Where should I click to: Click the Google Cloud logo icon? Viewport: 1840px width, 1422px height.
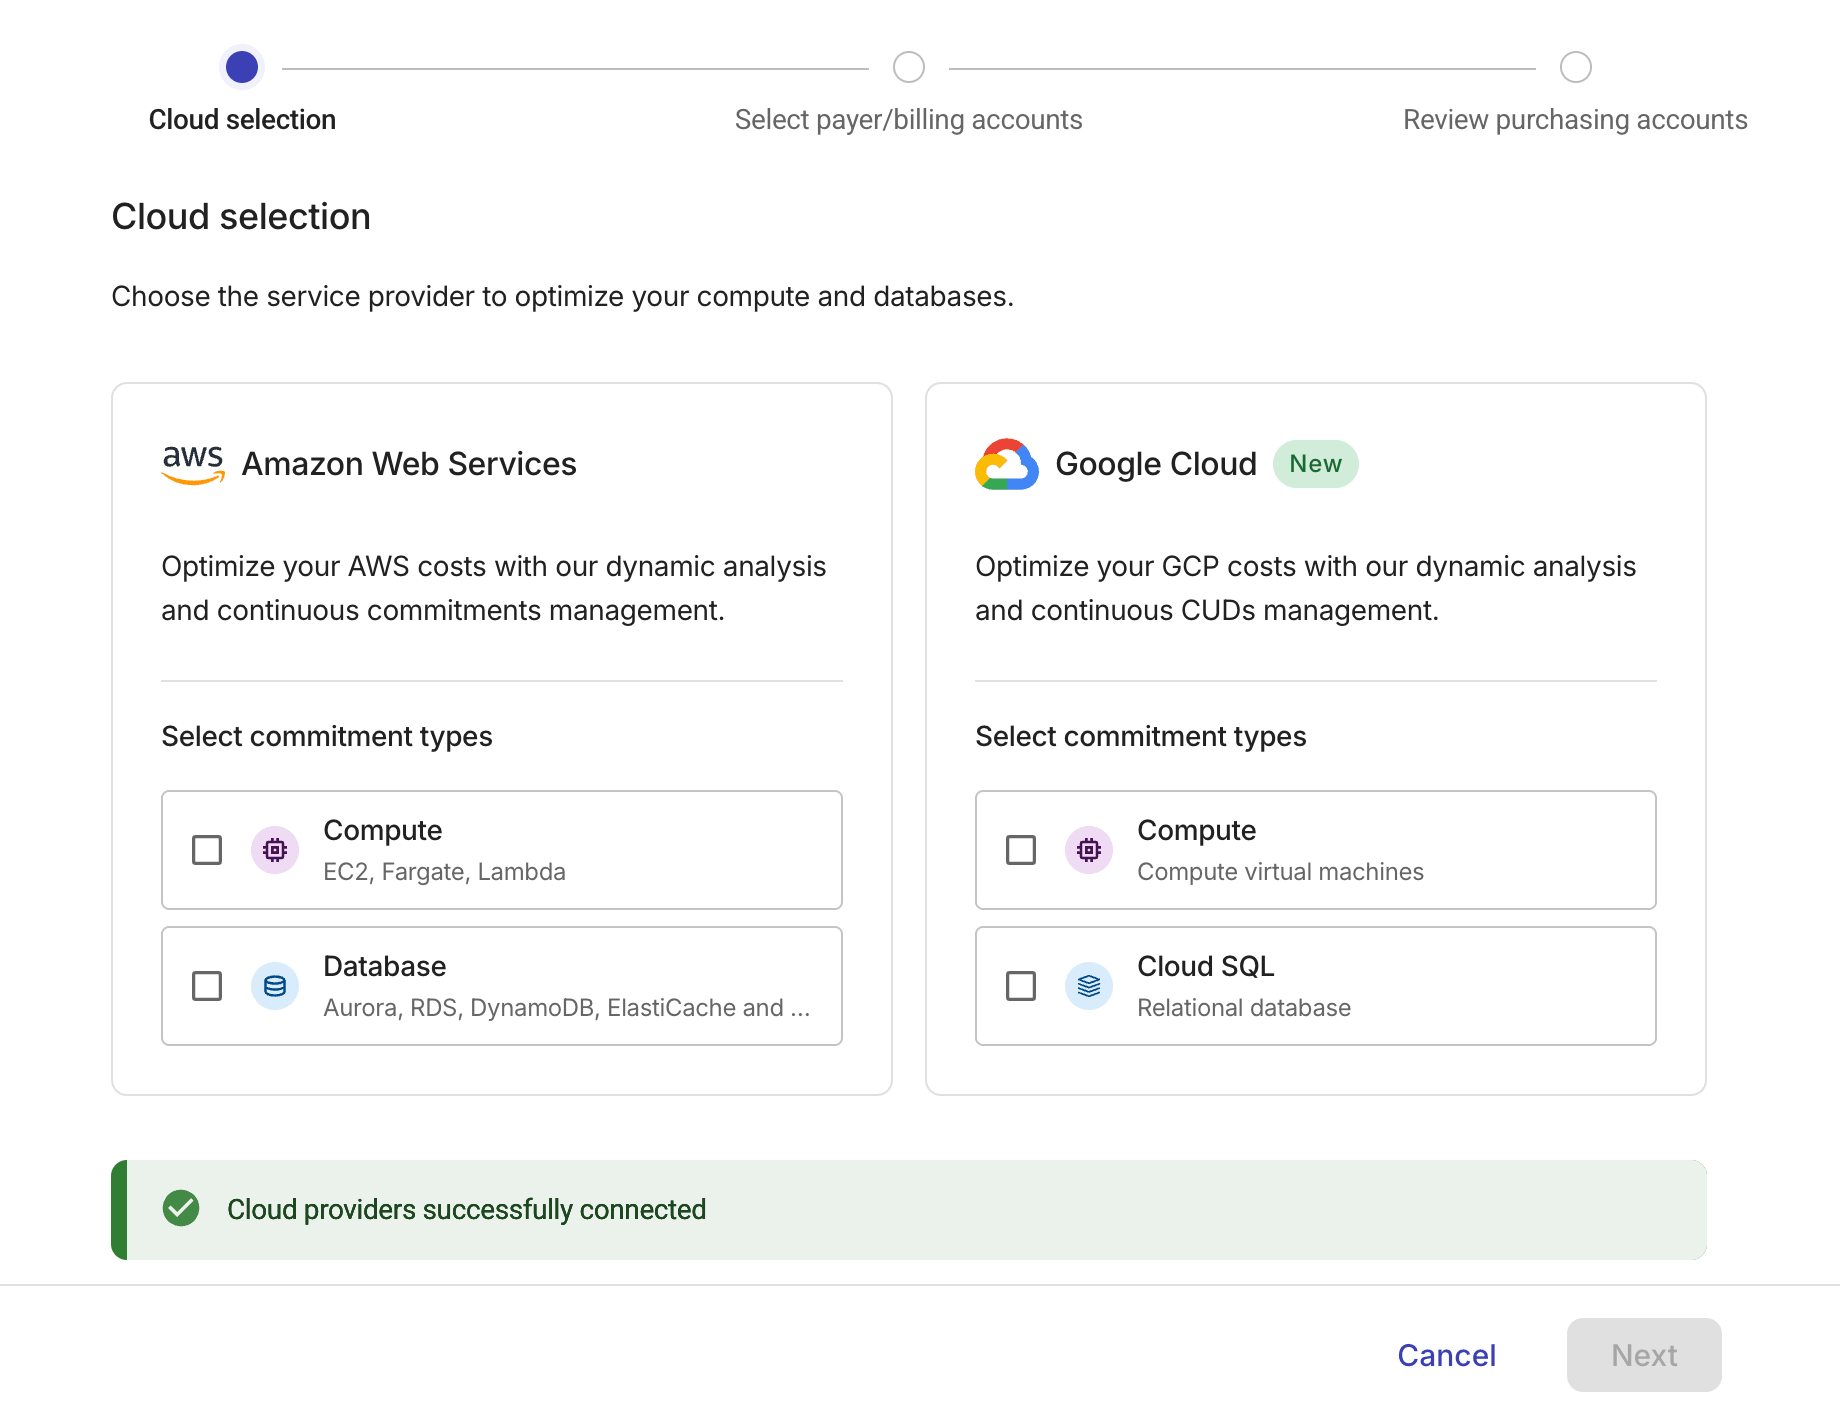(1007, 464)
